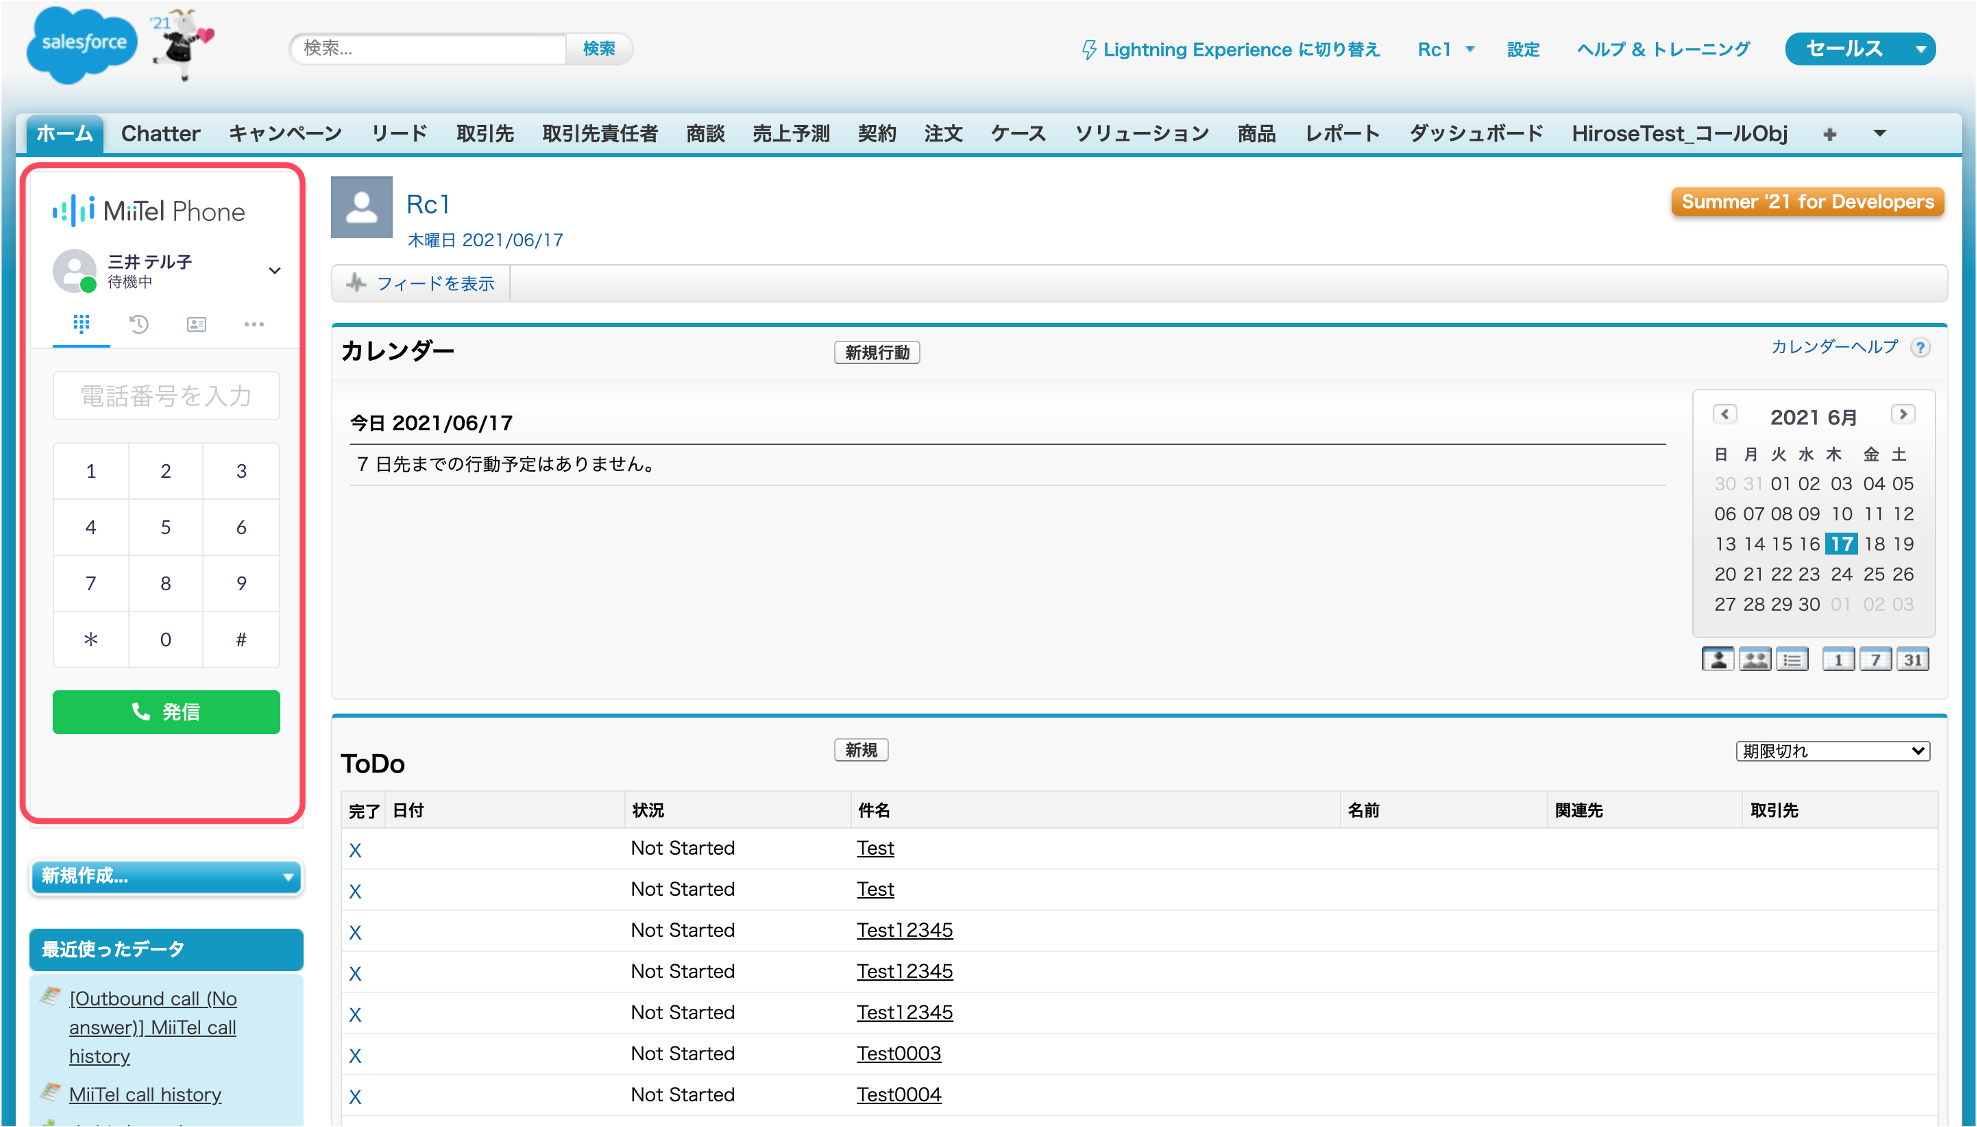1977x1127 pixels.
Task: Open the MiiTel call history tab
Action: coord(139,324)
